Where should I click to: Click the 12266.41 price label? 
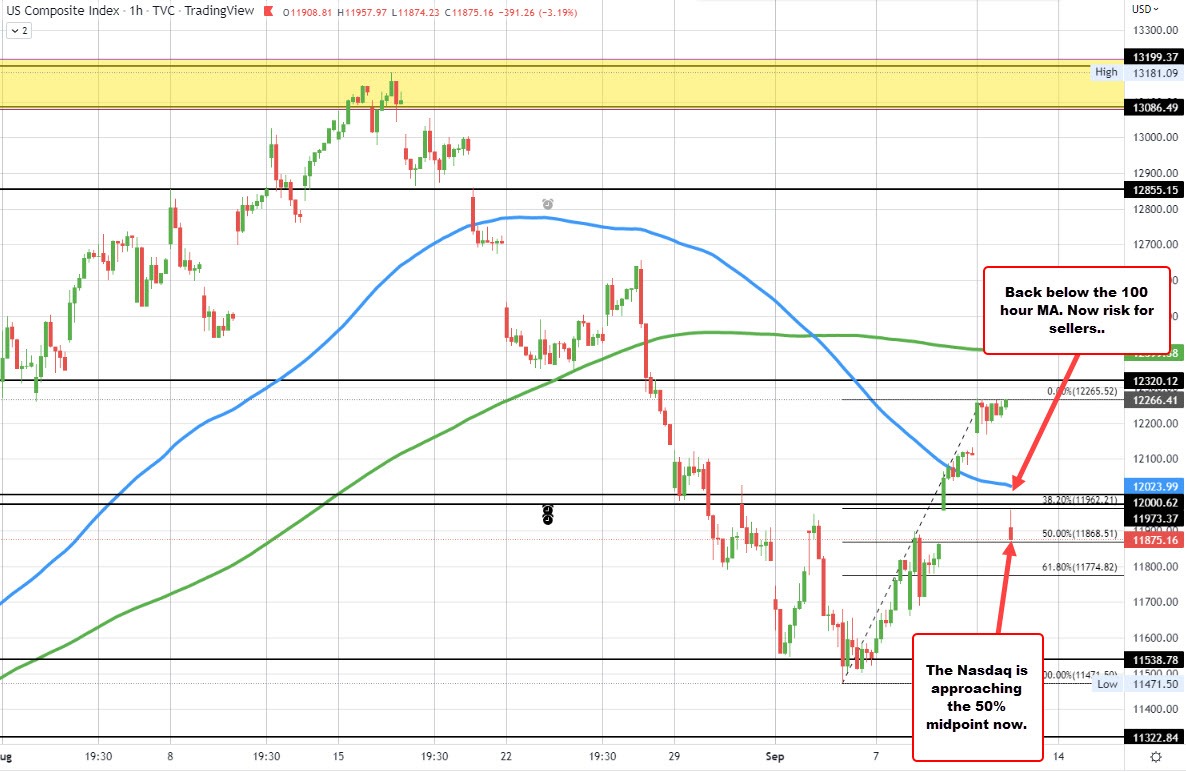pos(1154,400)
